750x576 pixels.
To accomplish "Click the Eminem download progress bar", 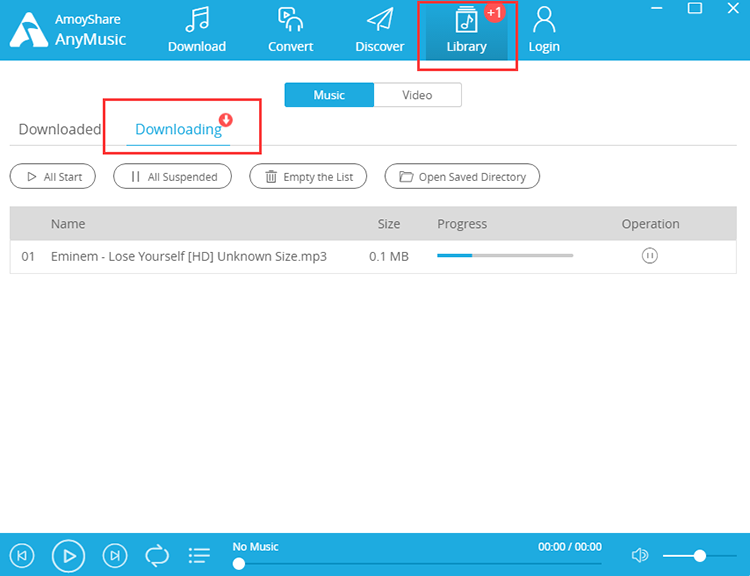I will coord(505,255).
